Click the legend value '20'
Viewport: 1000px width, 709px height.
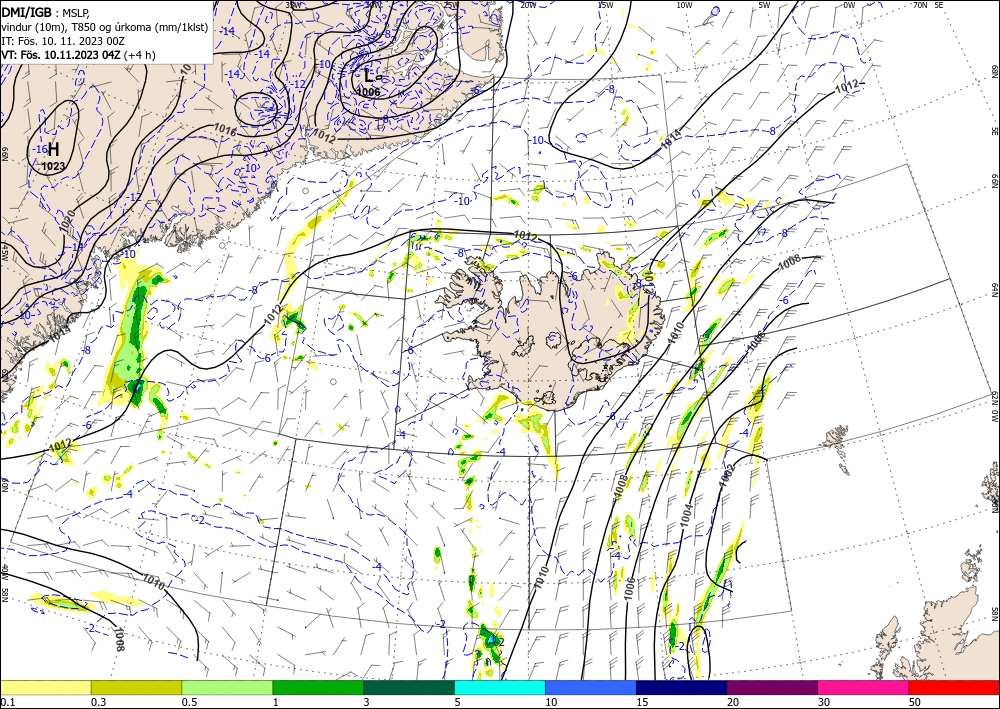[x=733, y=702]
